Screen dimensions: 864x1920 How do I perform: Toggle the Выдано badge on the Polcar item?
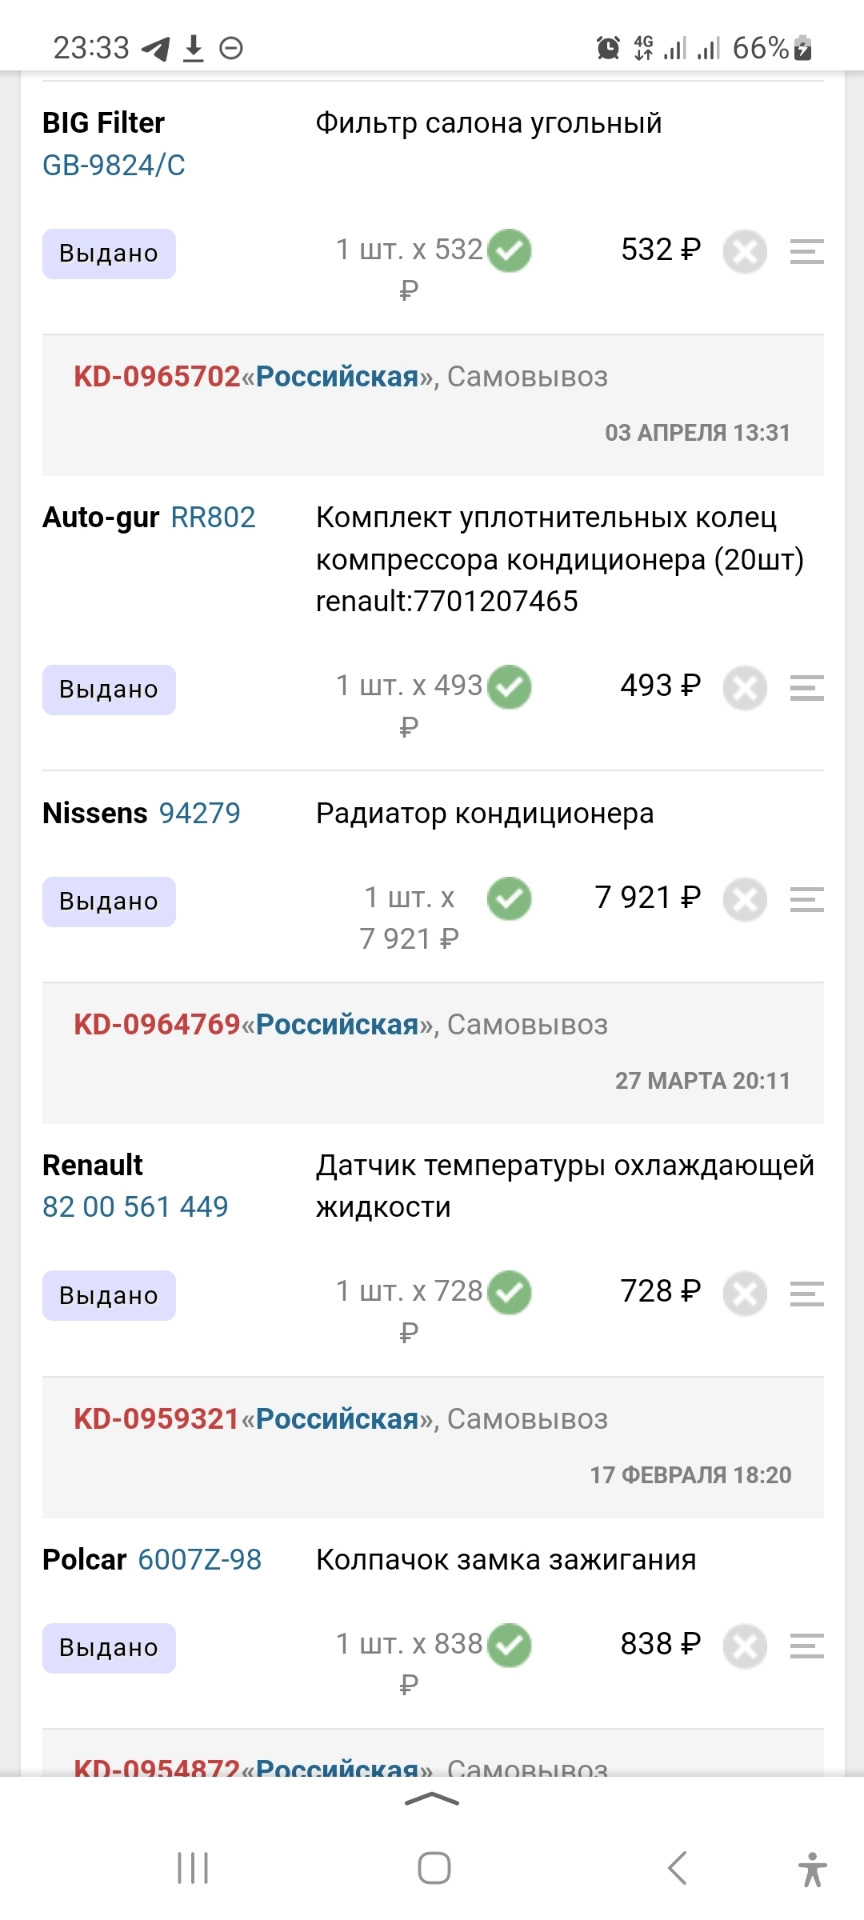(x=108, y=1647)
